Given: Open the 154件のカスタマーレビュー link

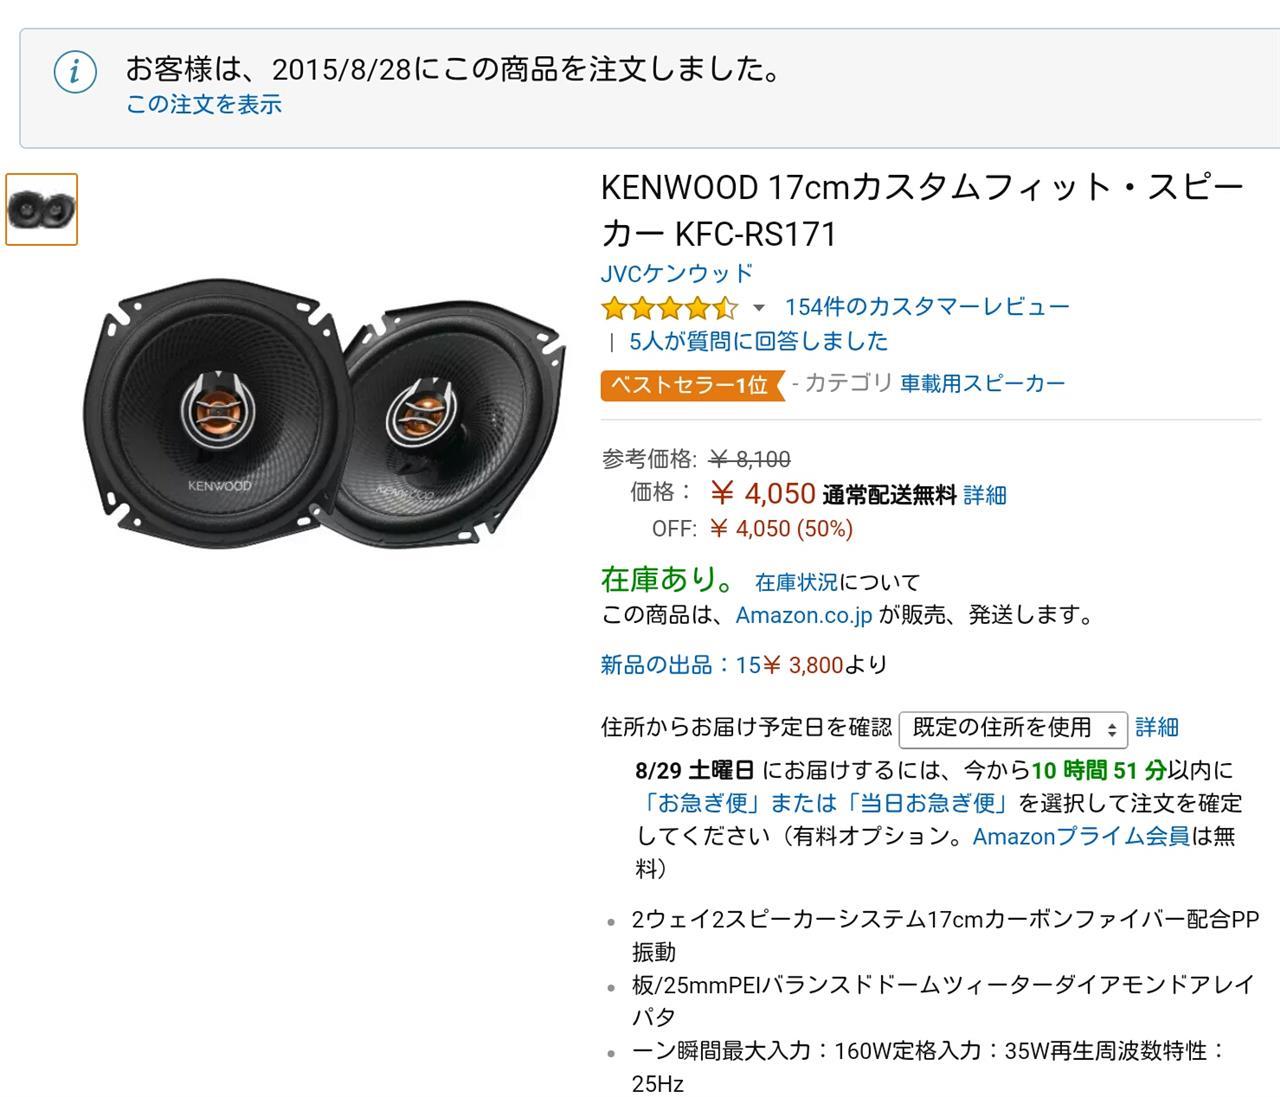Looking at the screenshot, I should 927,306.
